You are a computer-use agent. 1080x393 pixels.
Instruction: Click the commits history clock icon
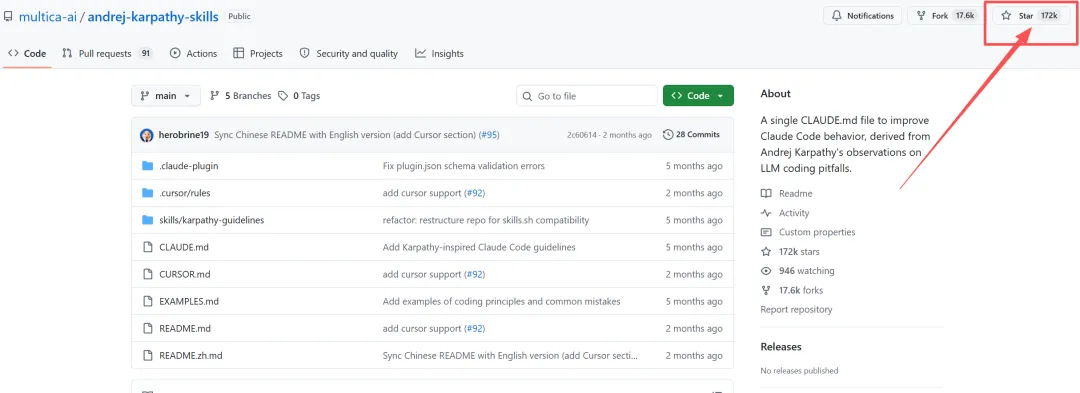click(667, 135)
